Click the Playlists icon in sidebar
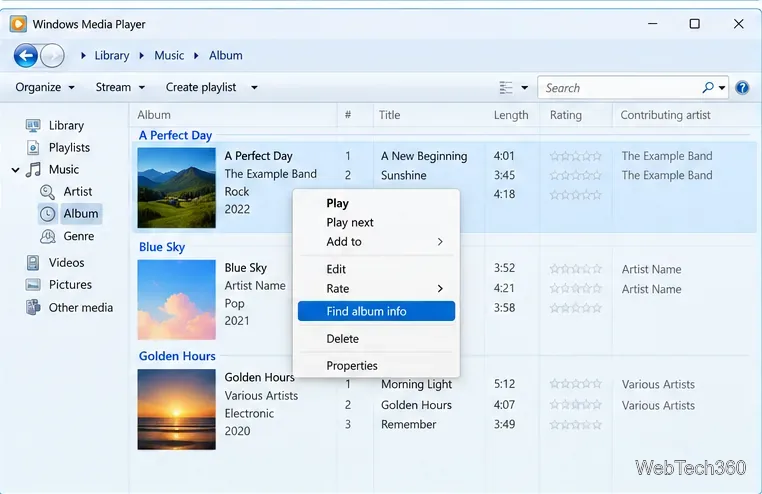Image resolution: width=762 pixels, height=494 pixels. 33,147
